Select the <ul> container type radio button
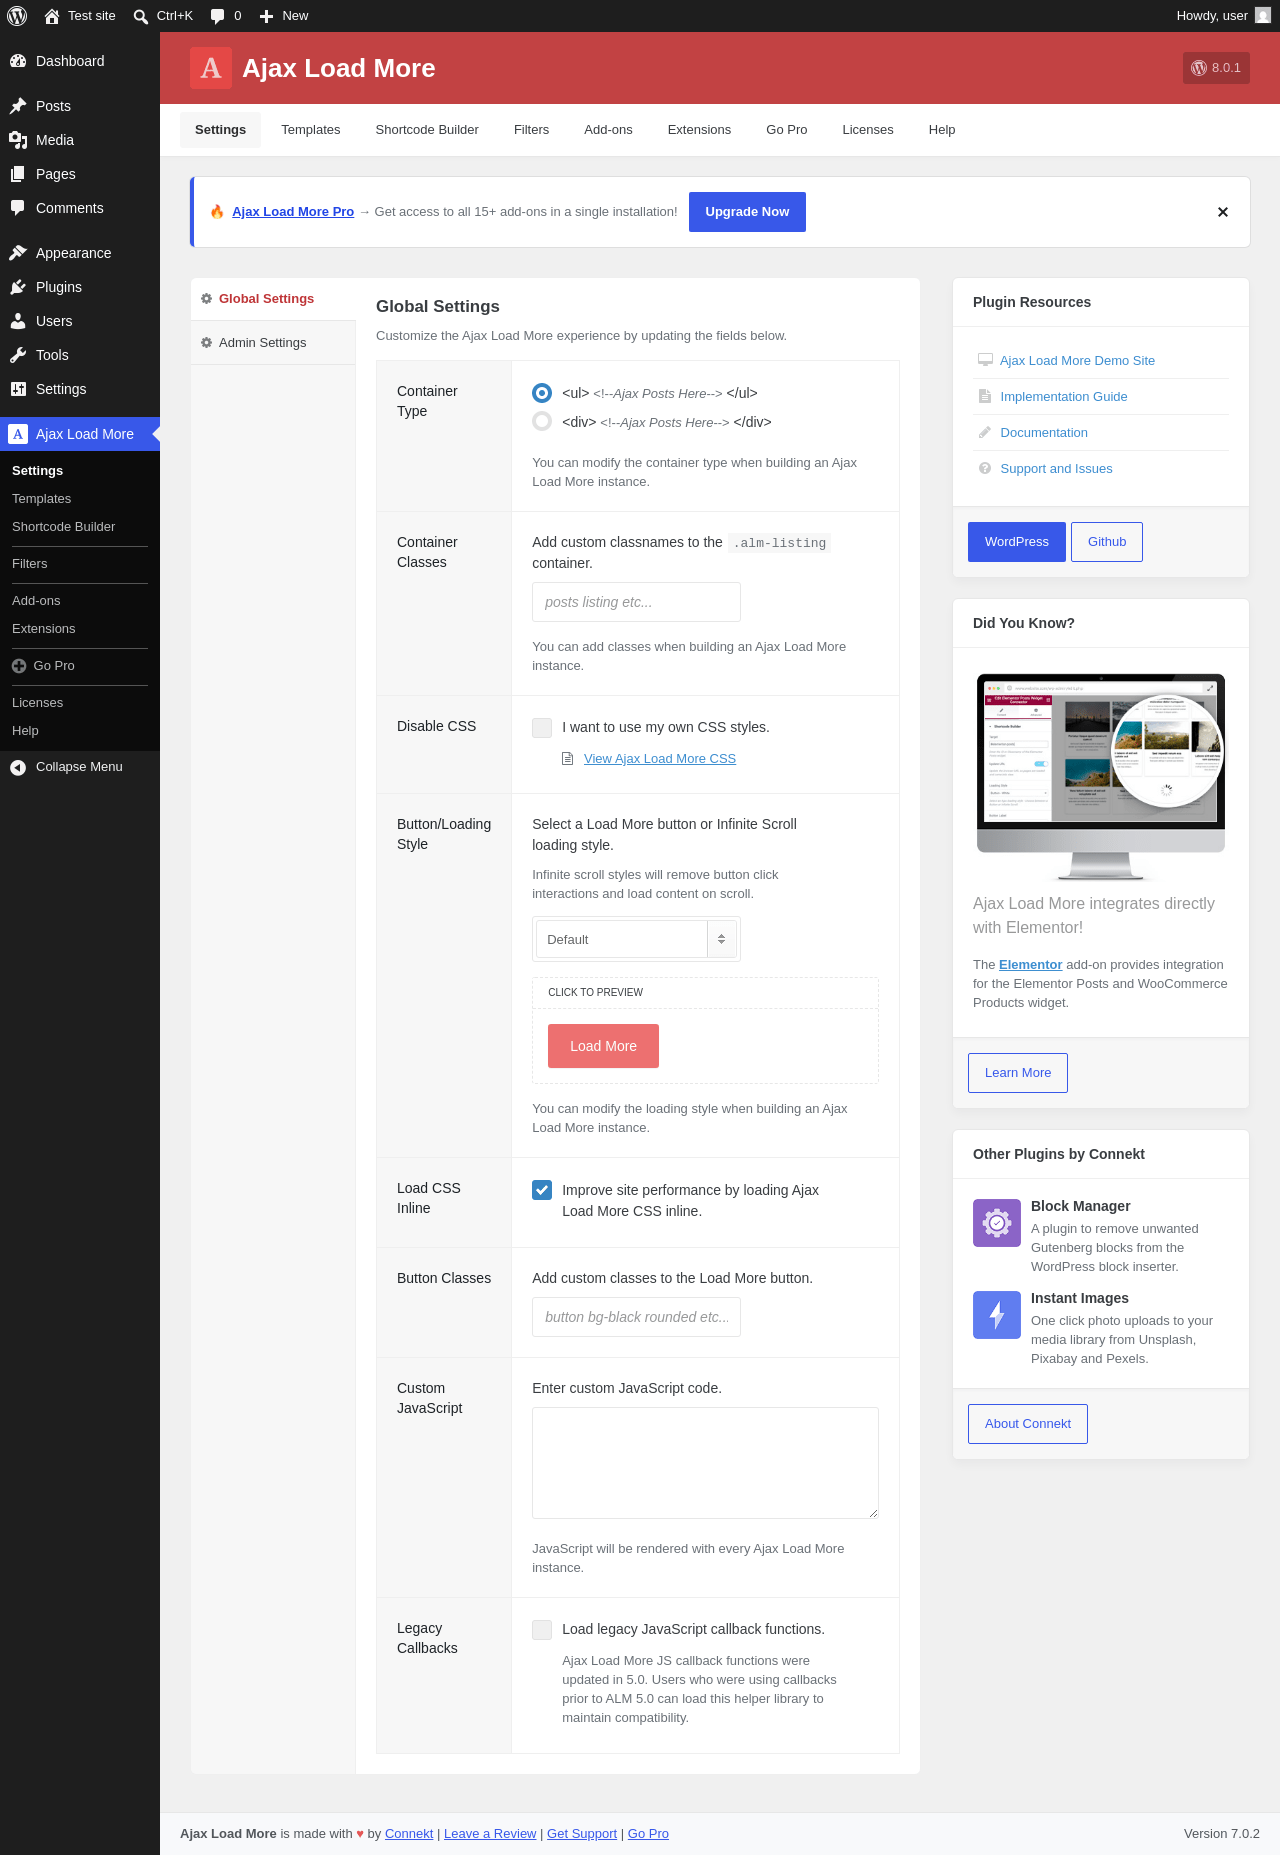The height and width of the screenshot is (1855, 1280). coord(542,393)
